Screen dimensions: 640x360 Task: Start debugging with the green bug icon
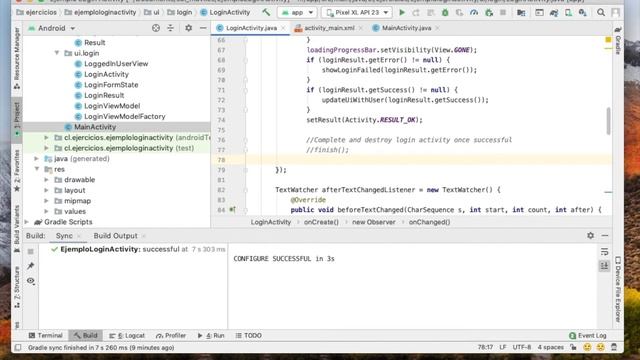coord(445,13)
